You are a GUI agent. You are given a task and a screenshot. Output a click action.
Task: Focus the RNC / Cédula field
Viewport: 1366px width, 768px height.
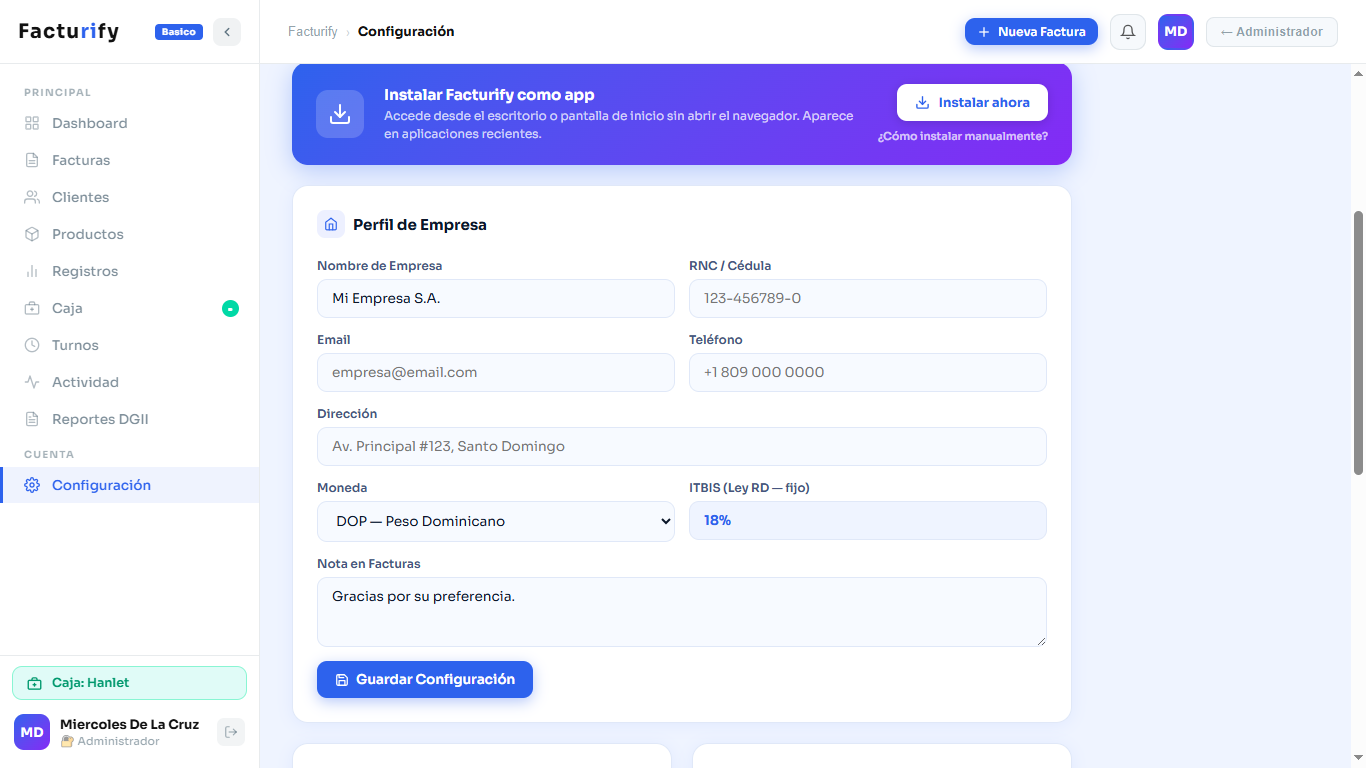pos(868,298)
